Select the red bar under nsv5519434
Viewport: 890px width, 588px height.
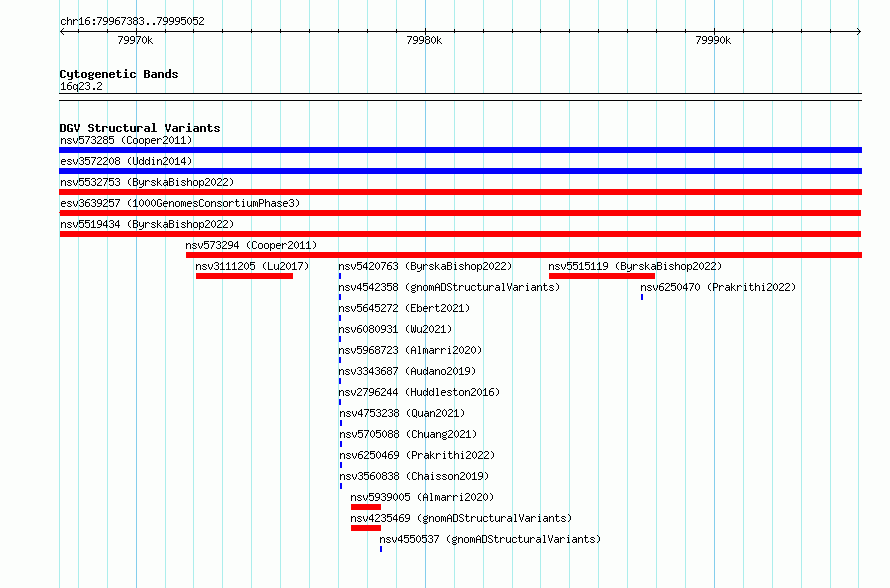460,234
